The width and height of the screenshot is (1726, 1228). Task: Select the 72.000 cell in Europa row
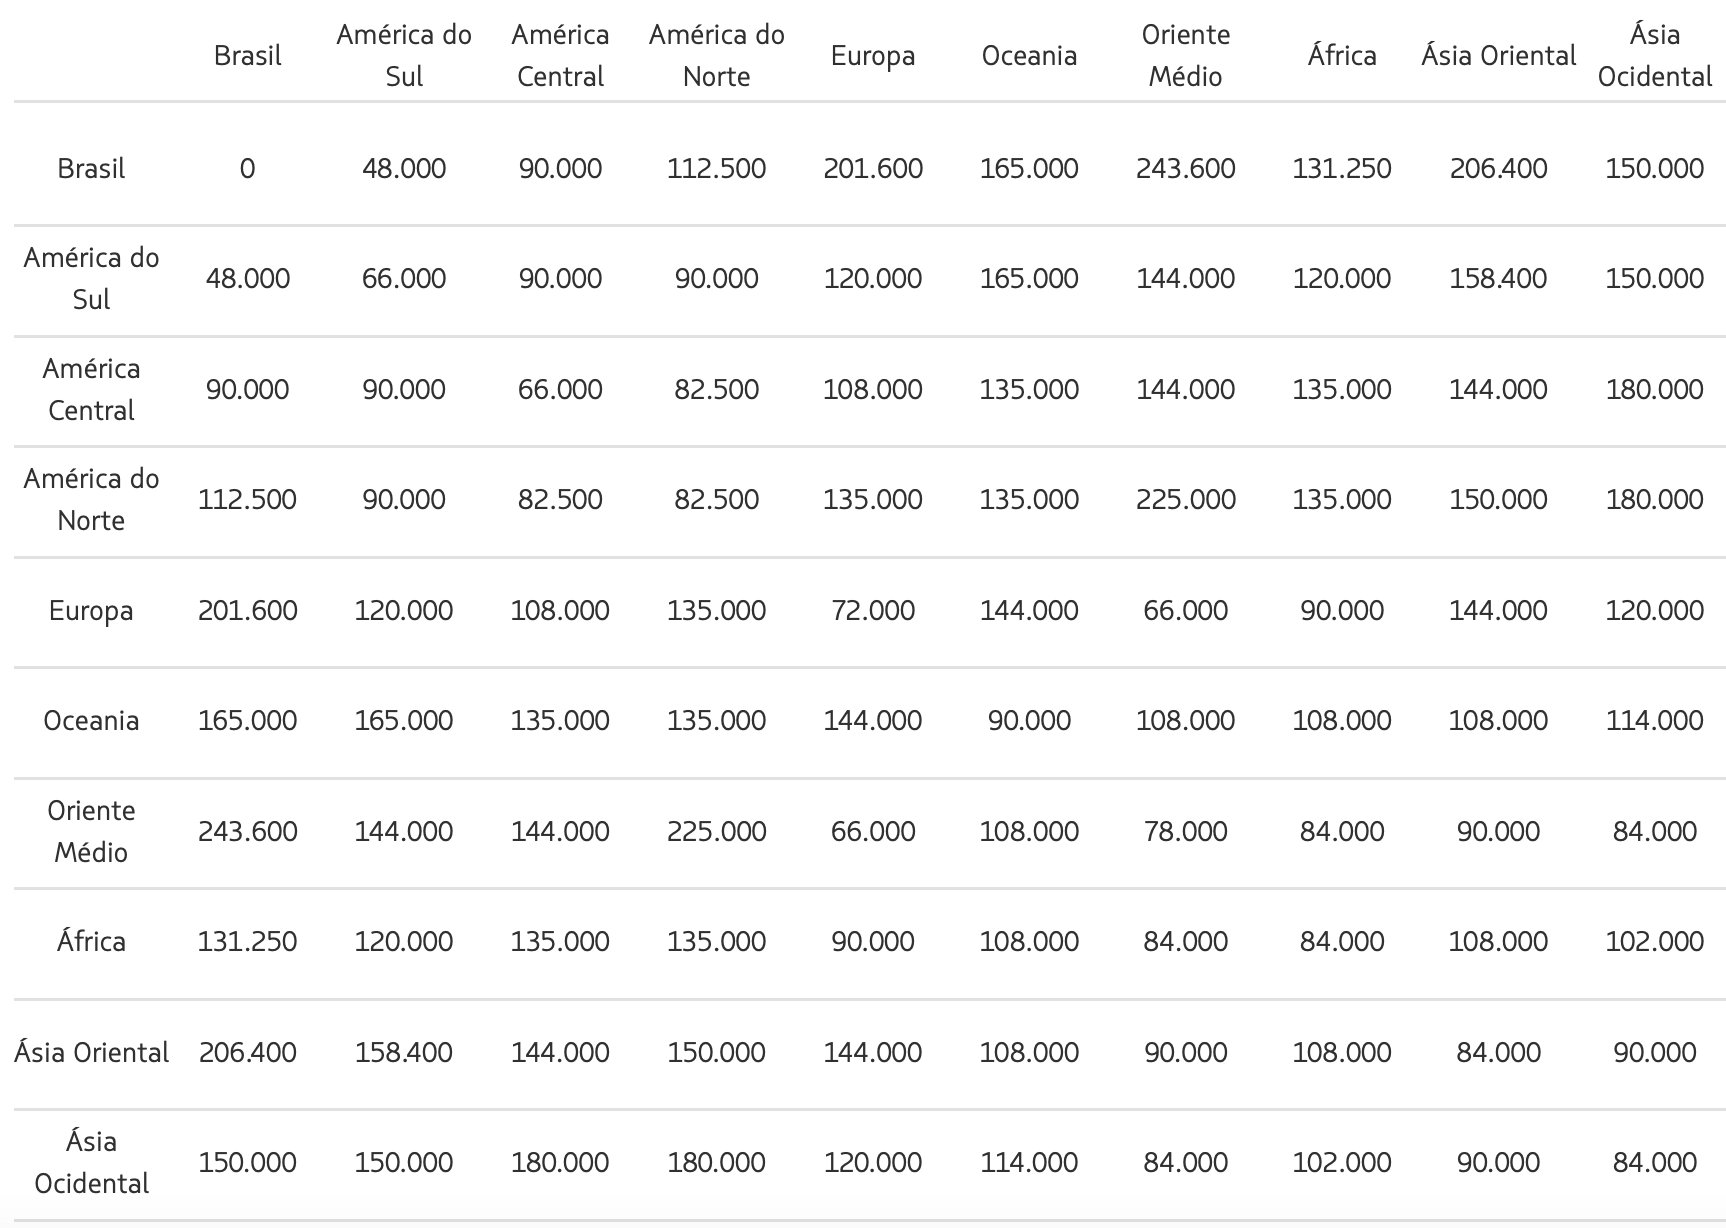873,610
